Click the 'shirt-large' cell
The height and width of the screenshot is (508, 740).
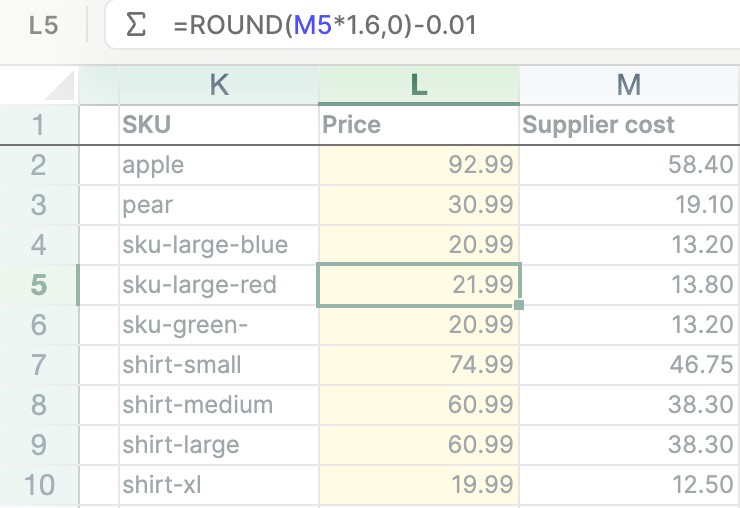pos(219,445)
